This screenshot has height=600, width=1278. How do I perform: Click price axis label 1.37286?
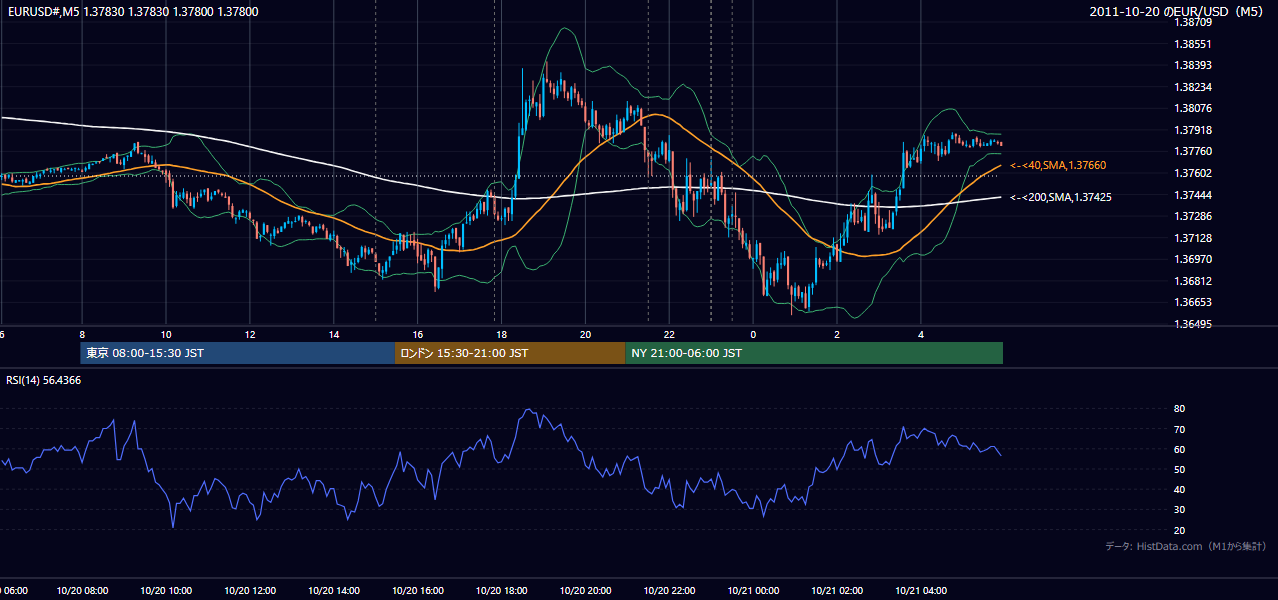tap(1194, 216)
